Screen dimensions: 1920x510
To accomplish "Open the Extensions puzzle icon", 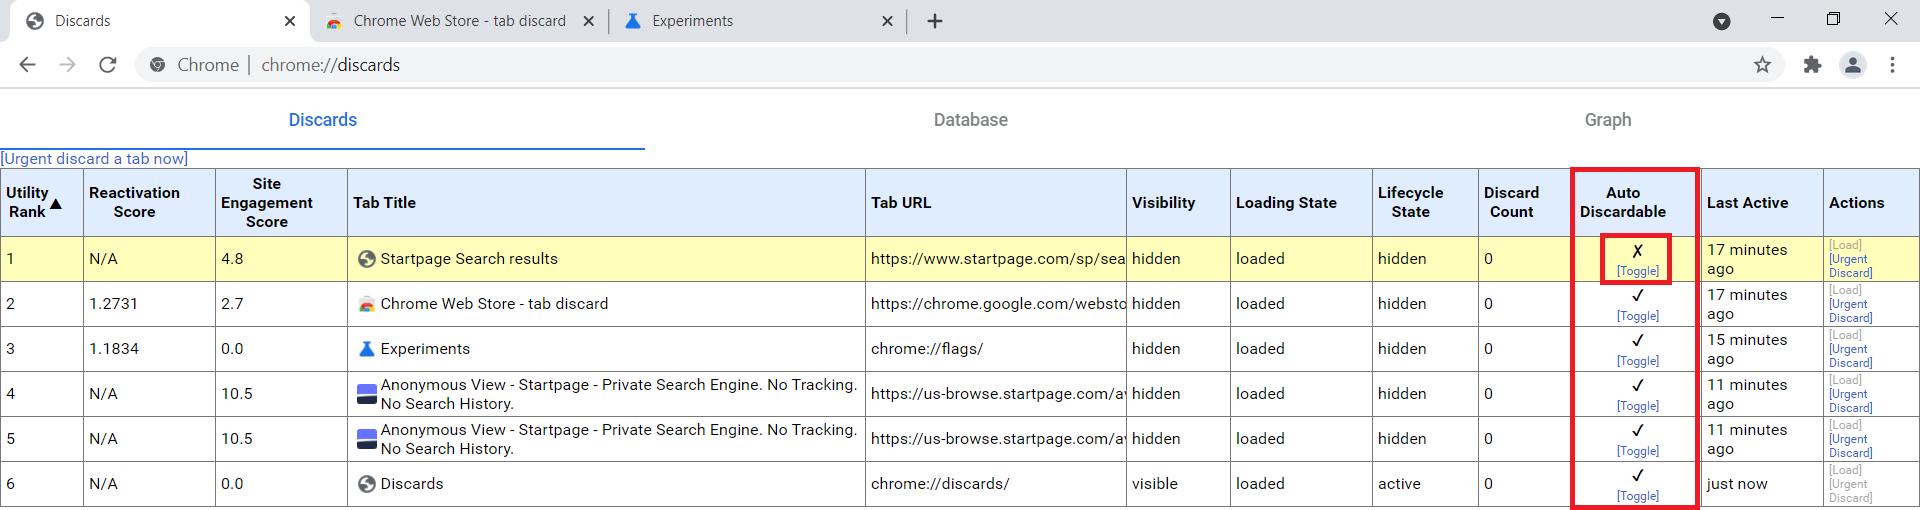I will (1812, 65).
